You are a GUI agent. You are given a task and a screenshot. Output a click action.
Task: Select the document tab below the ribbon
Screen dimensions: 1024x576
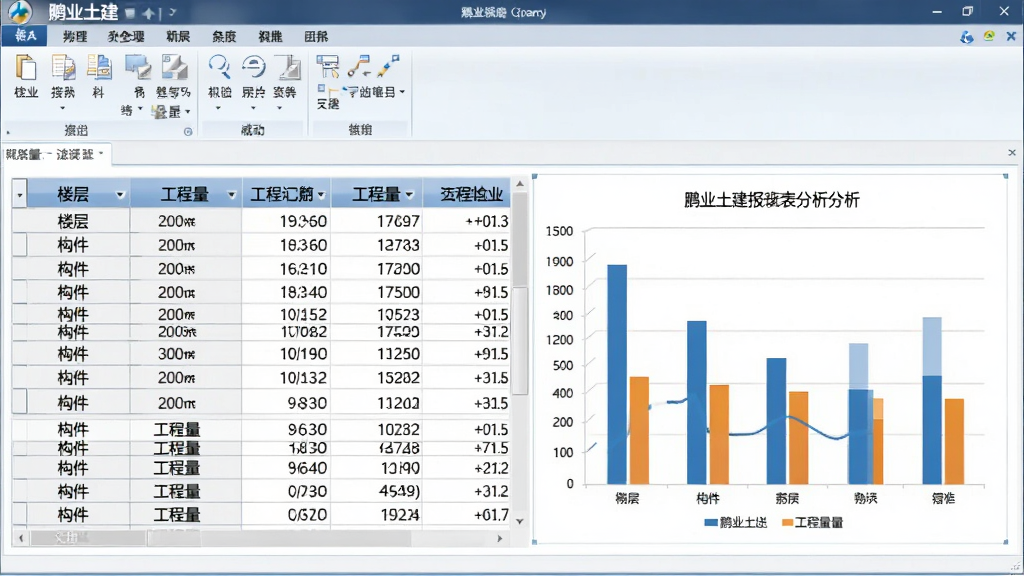coord(56,154)
